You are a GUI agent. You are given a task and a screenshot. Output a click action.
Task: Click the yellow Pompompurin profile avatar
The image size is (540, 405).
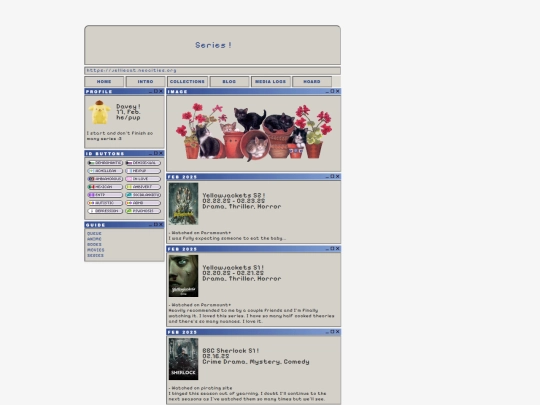[x=99, y=112]
